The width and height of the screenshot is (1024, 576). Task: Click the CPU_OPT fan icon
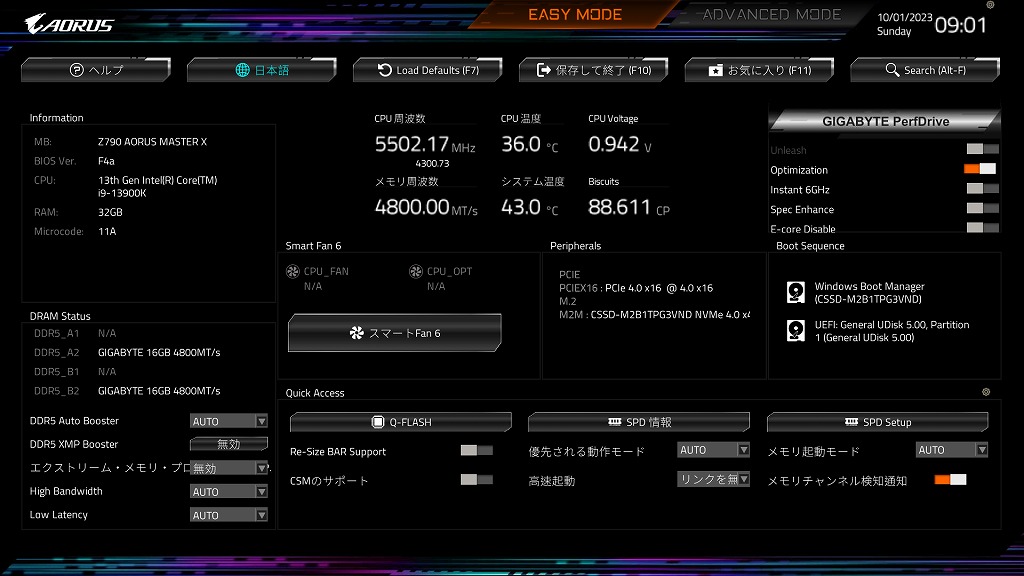[x=415, y=271]
